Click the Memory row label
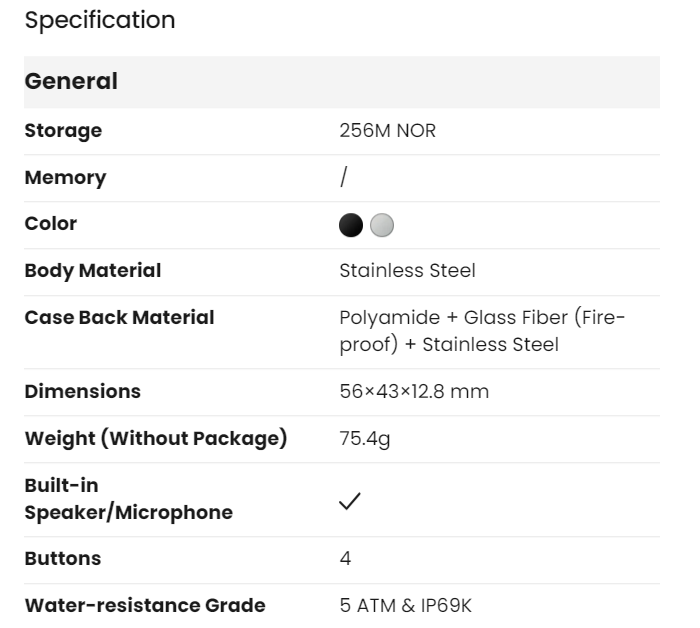Image resolution: width=700 pixels, height=628 pixels. [x=65, y=178]
